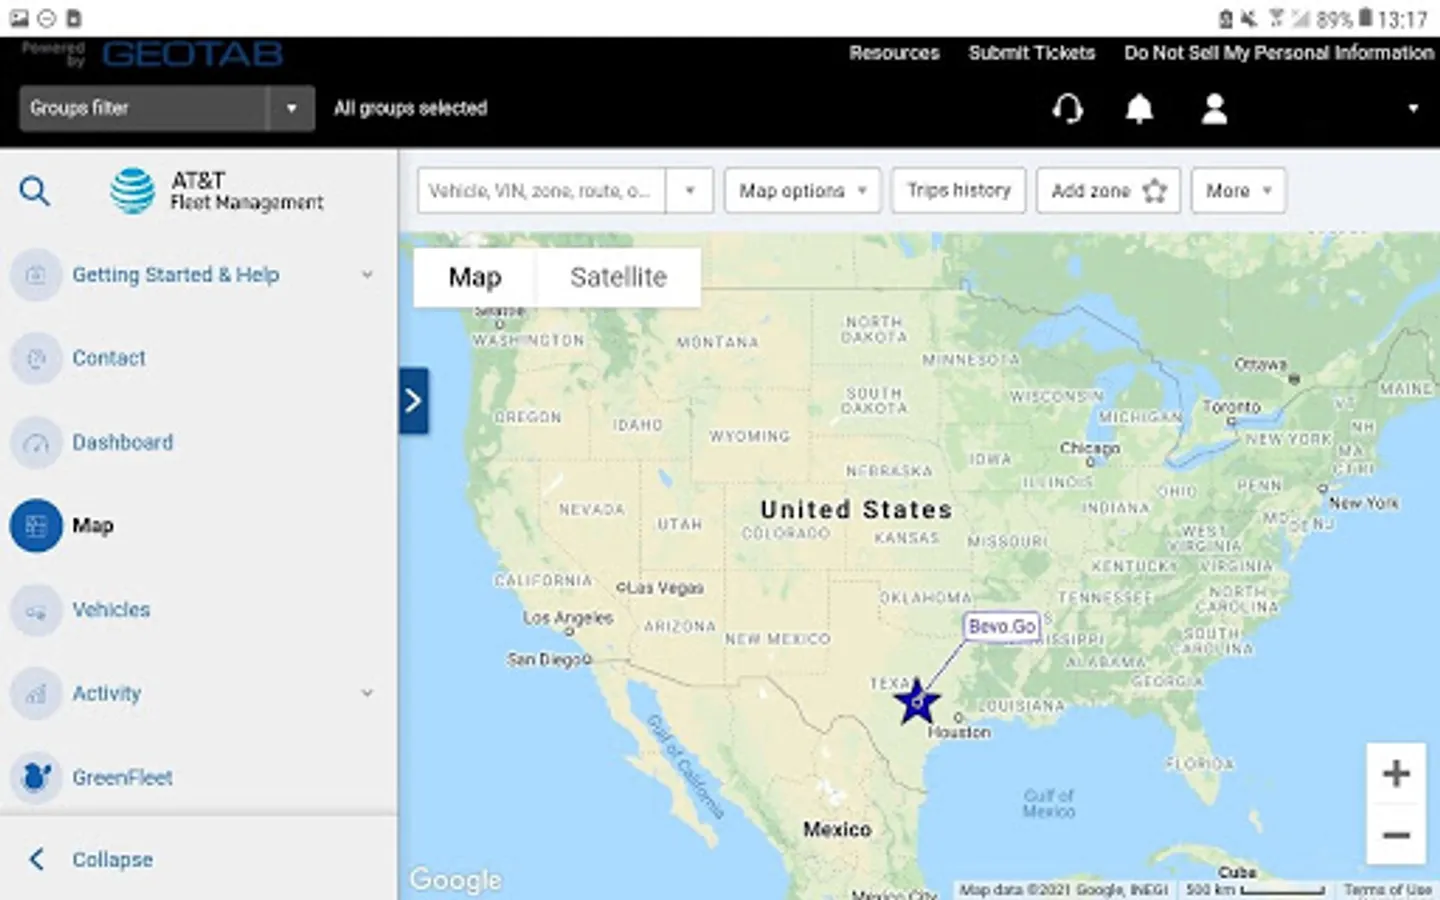Viewport: 1440px width, 900px height.
Task: Open the headset support icon
Action: (1068, 108)
